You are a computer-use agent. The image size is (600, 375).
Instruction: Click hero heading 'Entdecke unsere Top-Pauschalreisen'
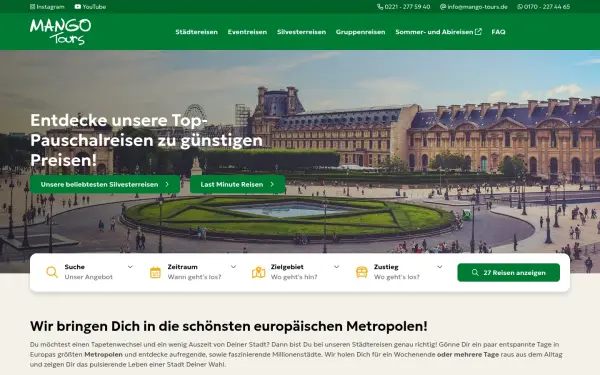click(146, 140)
